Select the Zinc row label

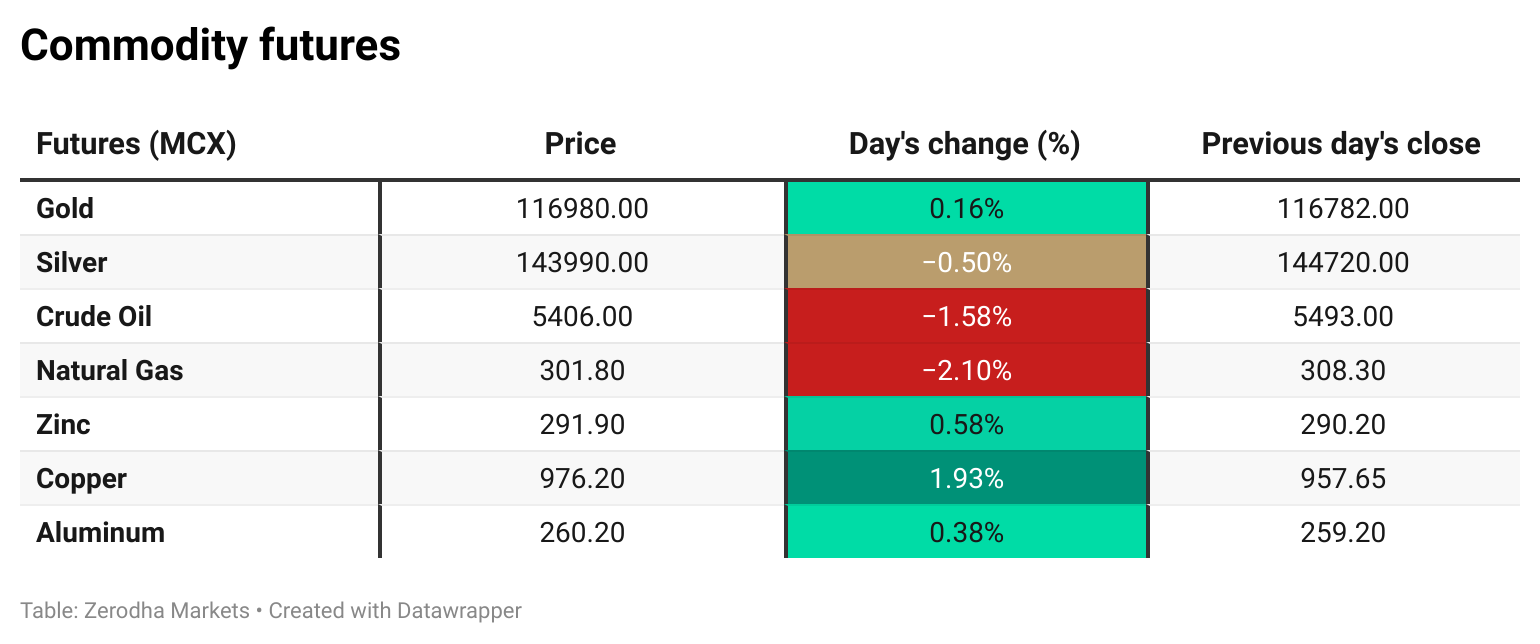[x=63, y=425]
